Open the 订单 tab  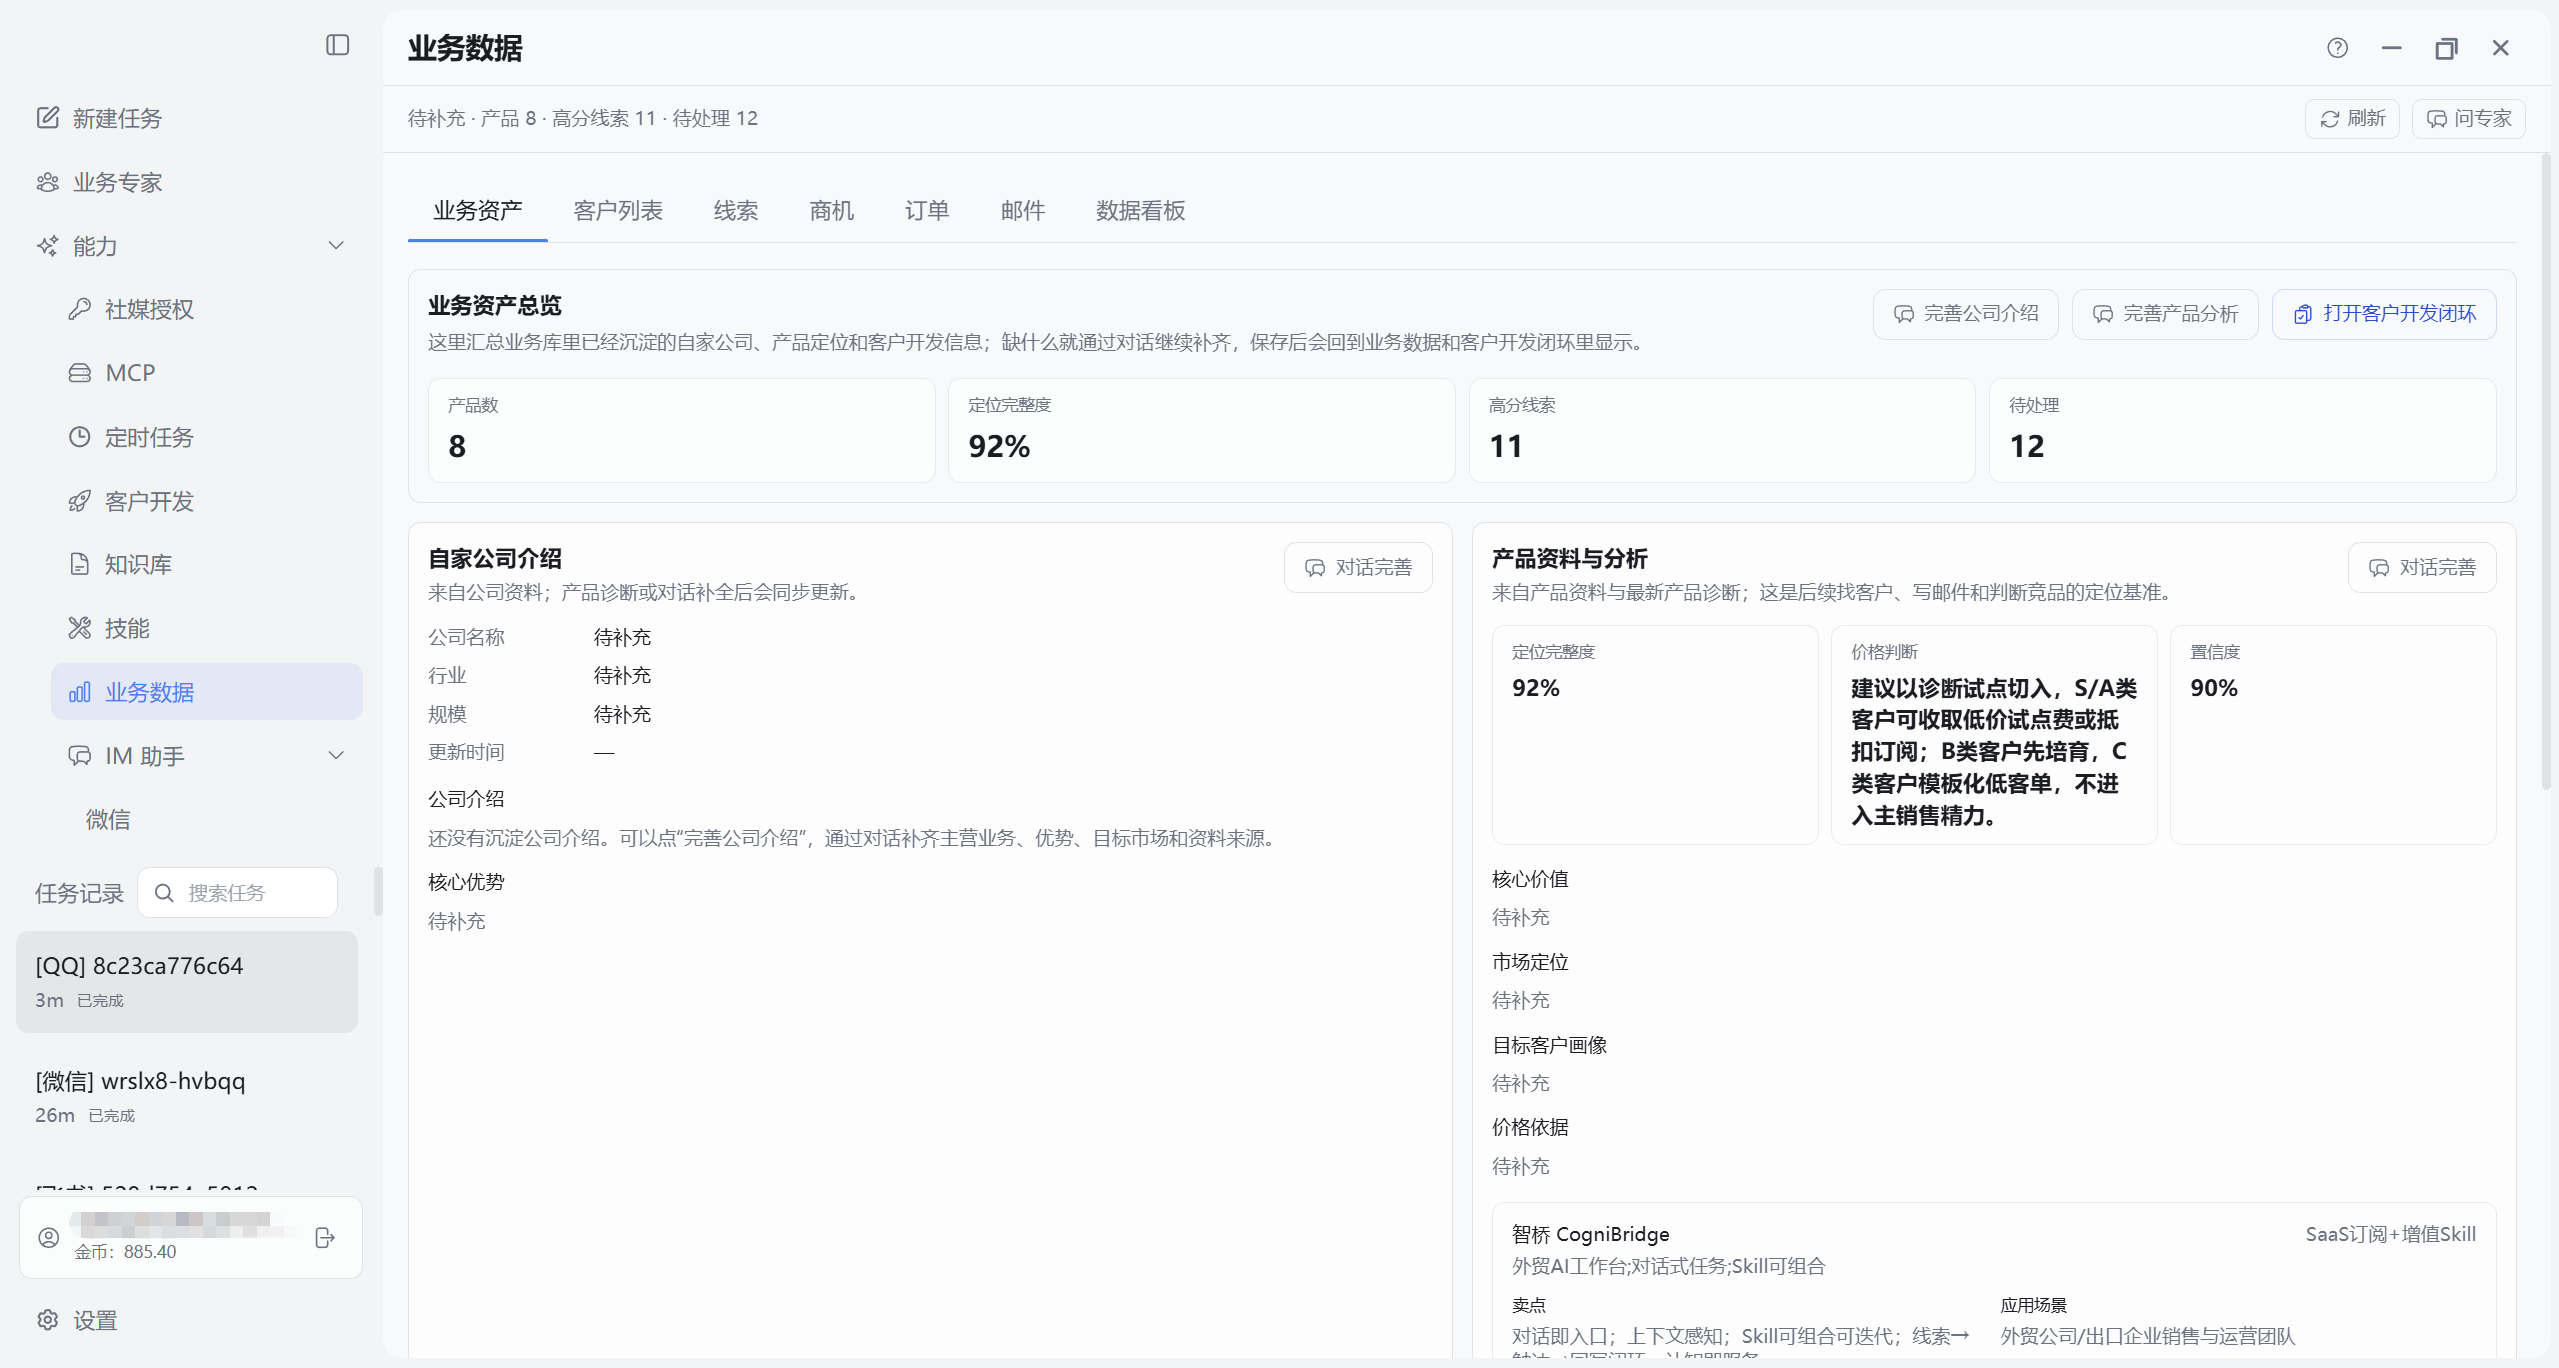click(927, 211)
